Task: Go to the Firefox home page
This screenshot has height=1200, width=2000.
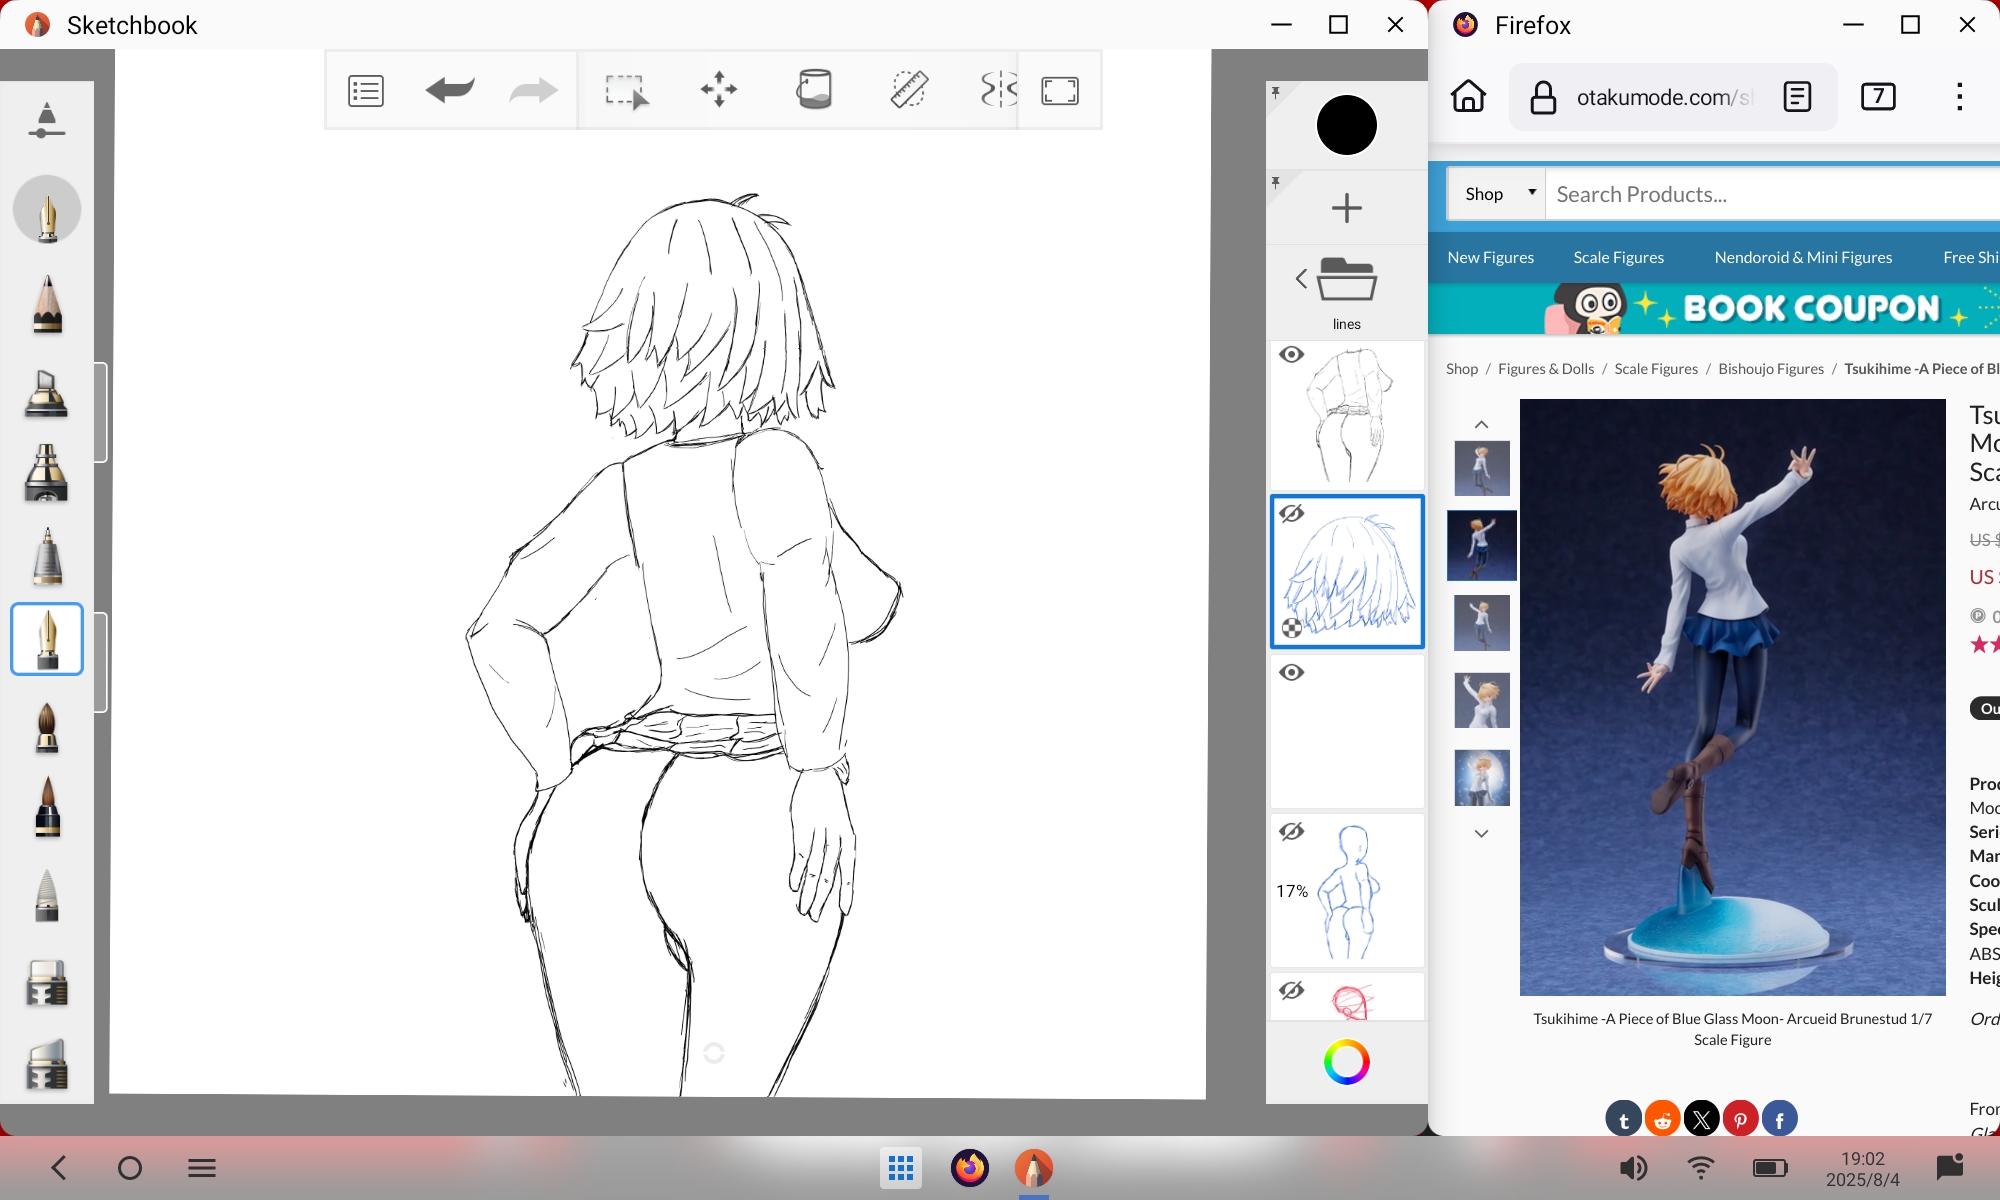Action: pos(1468,97)
